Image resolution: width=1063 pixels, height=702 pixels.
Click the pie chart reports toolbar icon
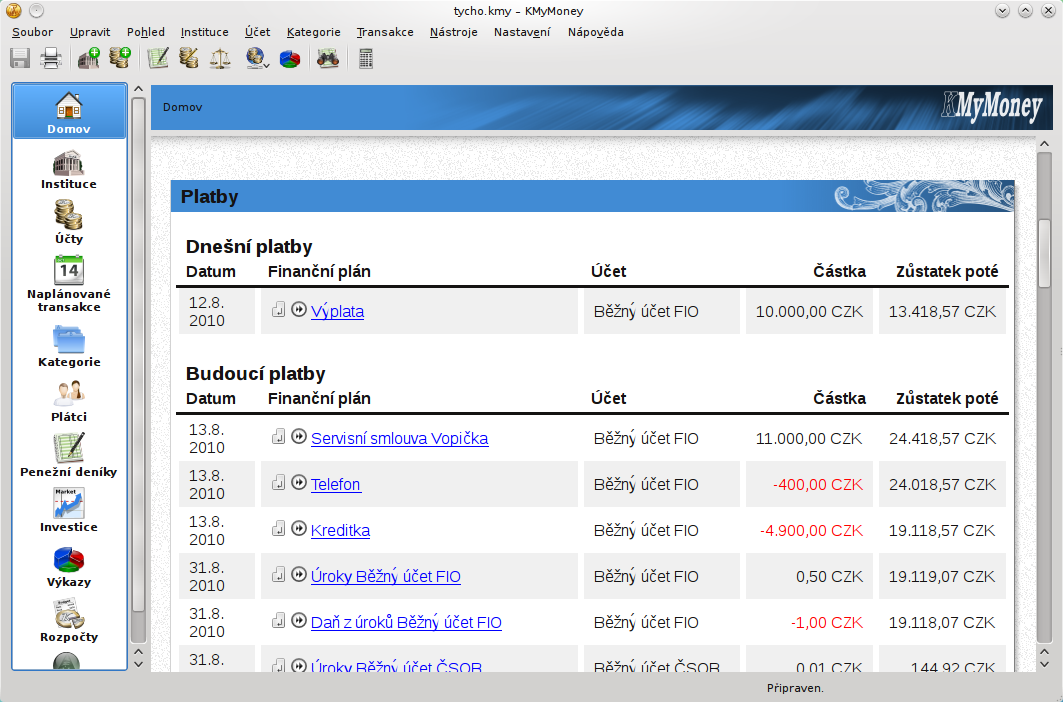pyautogui.click(x=290, y=59)
